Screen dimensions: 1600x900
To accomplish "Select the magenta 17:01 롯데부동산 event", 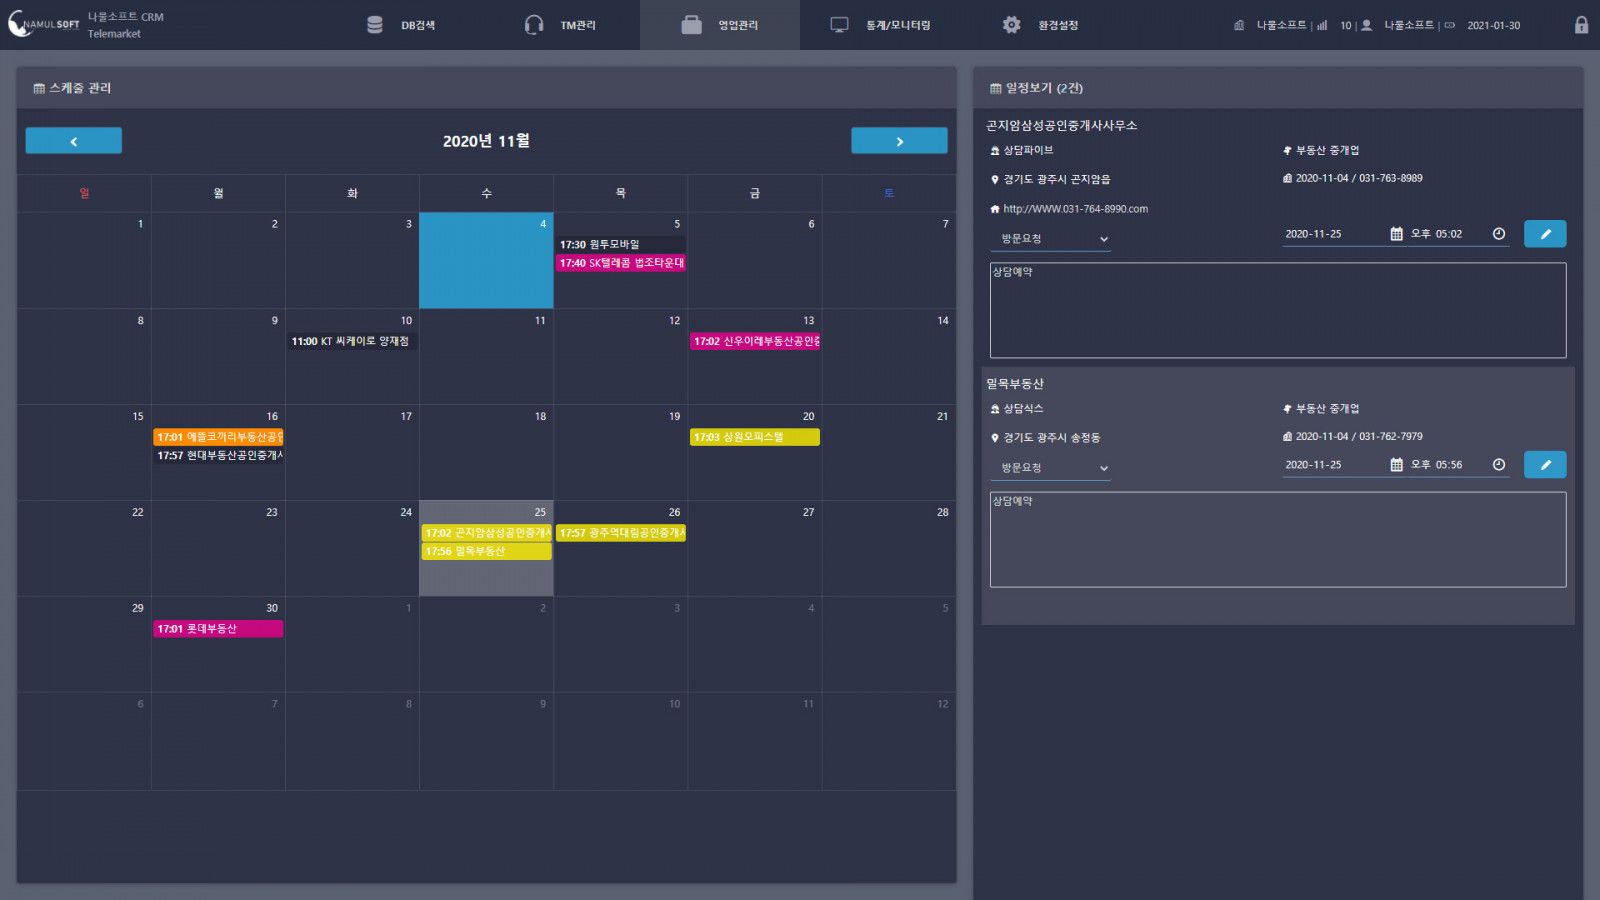I will (x=218, y=629).
